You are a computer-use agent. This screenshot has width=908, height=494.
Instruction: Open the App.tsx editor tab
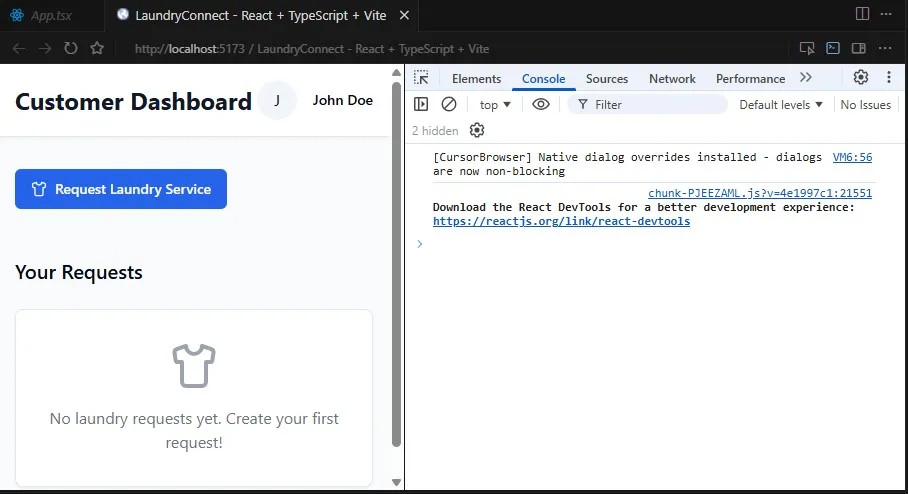click(x=41, y=16)
